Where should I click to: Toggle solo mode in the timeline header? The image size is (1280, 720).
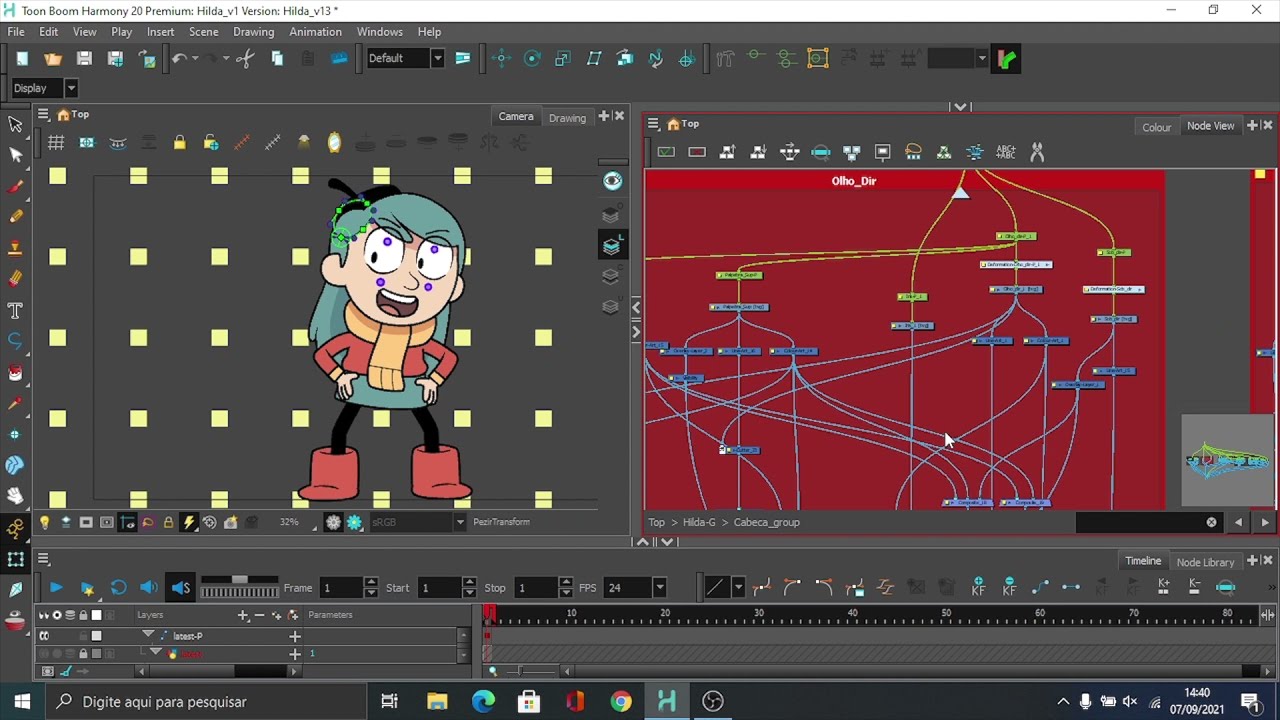pos(57,615)
